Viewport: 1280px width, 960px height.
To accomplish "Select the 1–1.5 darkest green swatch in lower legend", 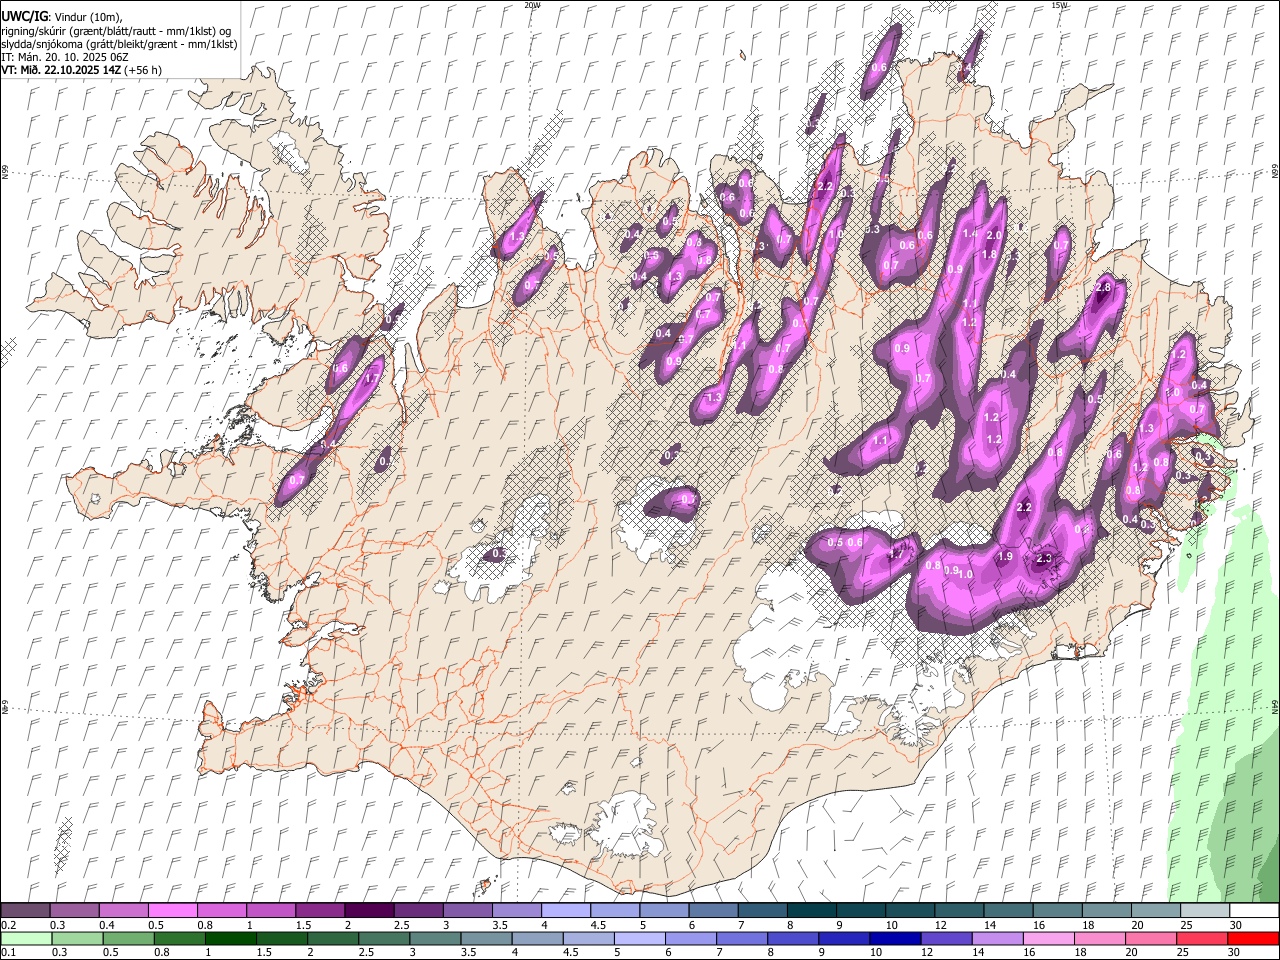I will click(x=230, y=939).
